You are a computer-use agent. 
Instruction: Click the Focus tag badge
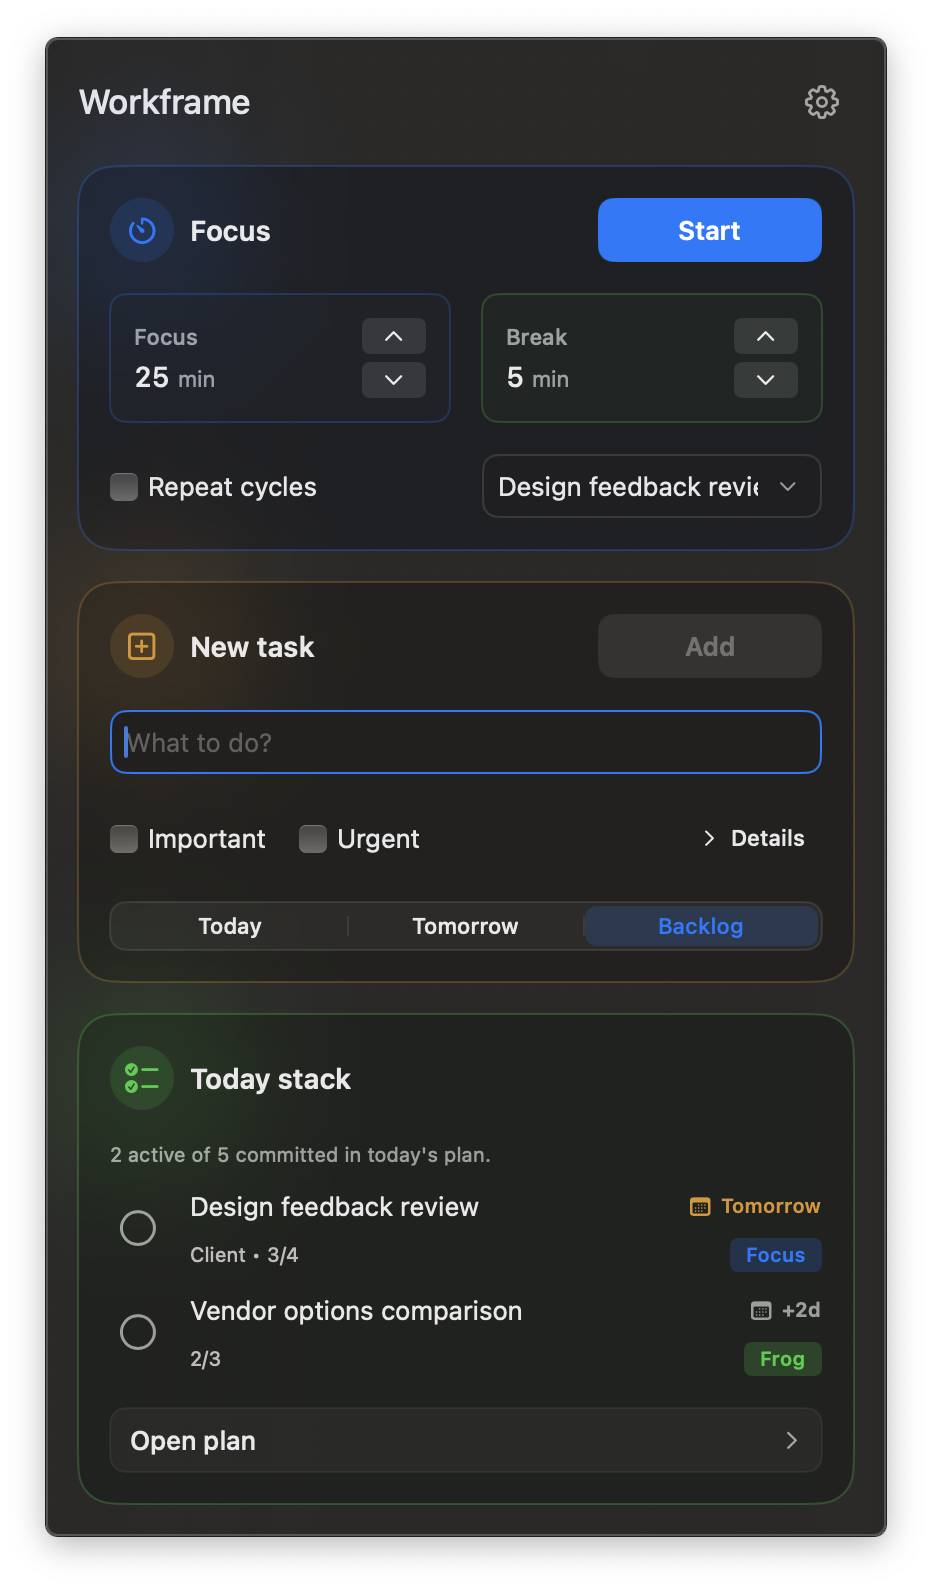tap(776, 1255)
